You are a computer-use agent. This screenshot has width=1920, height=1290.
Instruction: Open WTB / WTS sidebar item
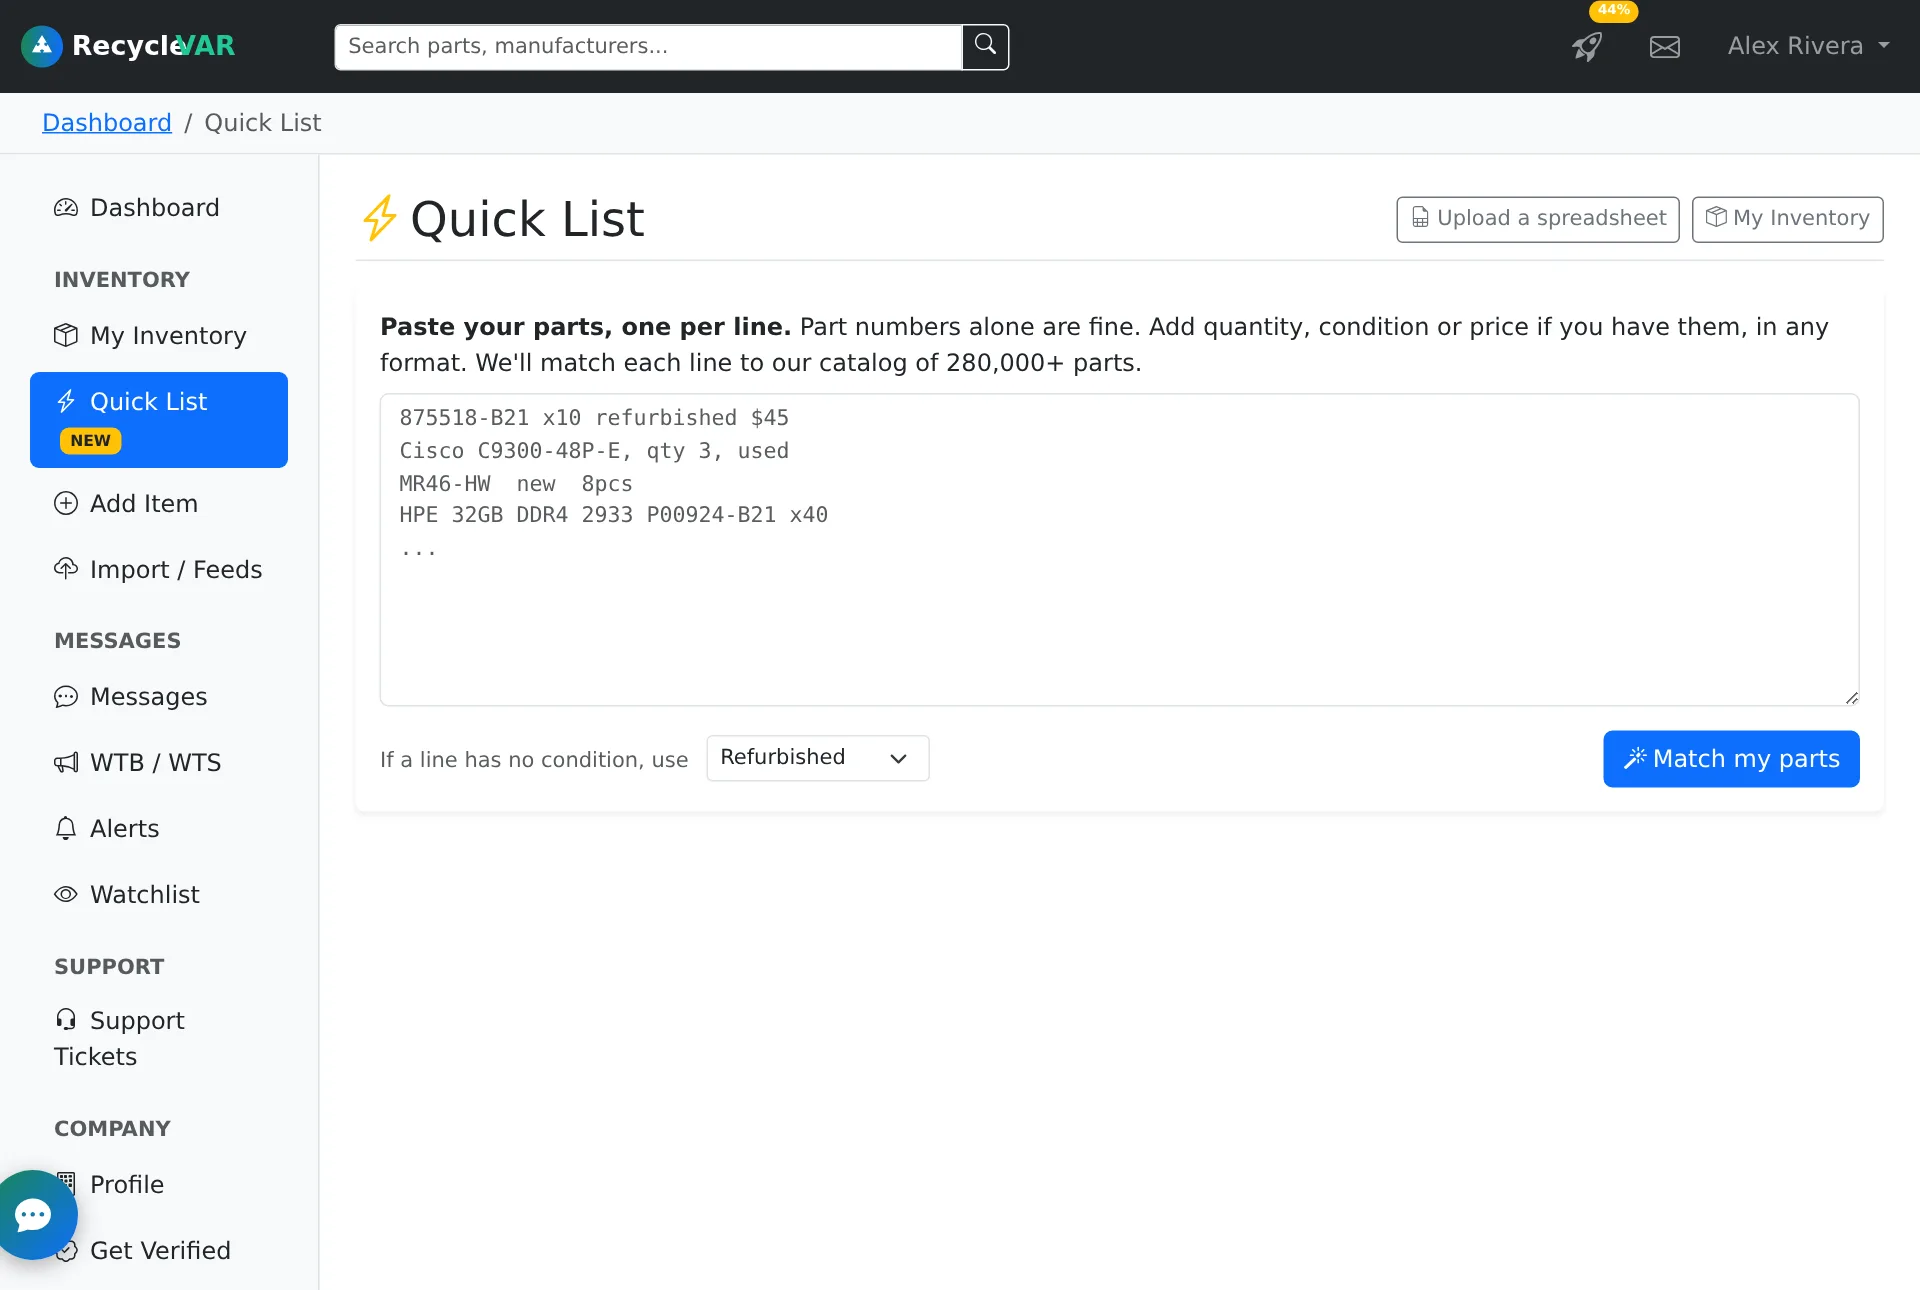tap(159, 762)
